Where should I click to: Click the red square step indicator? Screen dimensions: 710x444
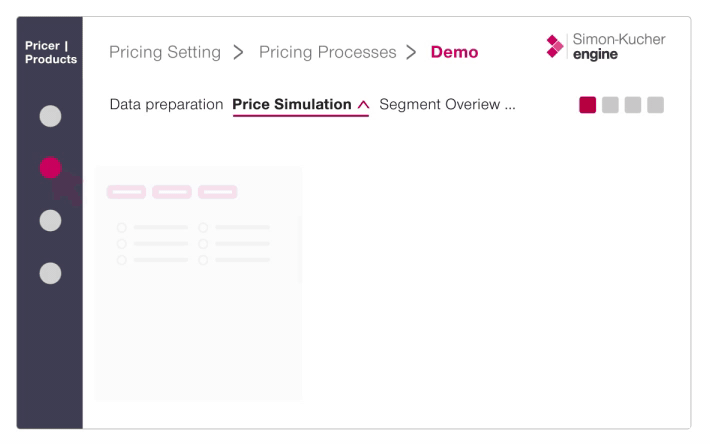tap(587, 105)
